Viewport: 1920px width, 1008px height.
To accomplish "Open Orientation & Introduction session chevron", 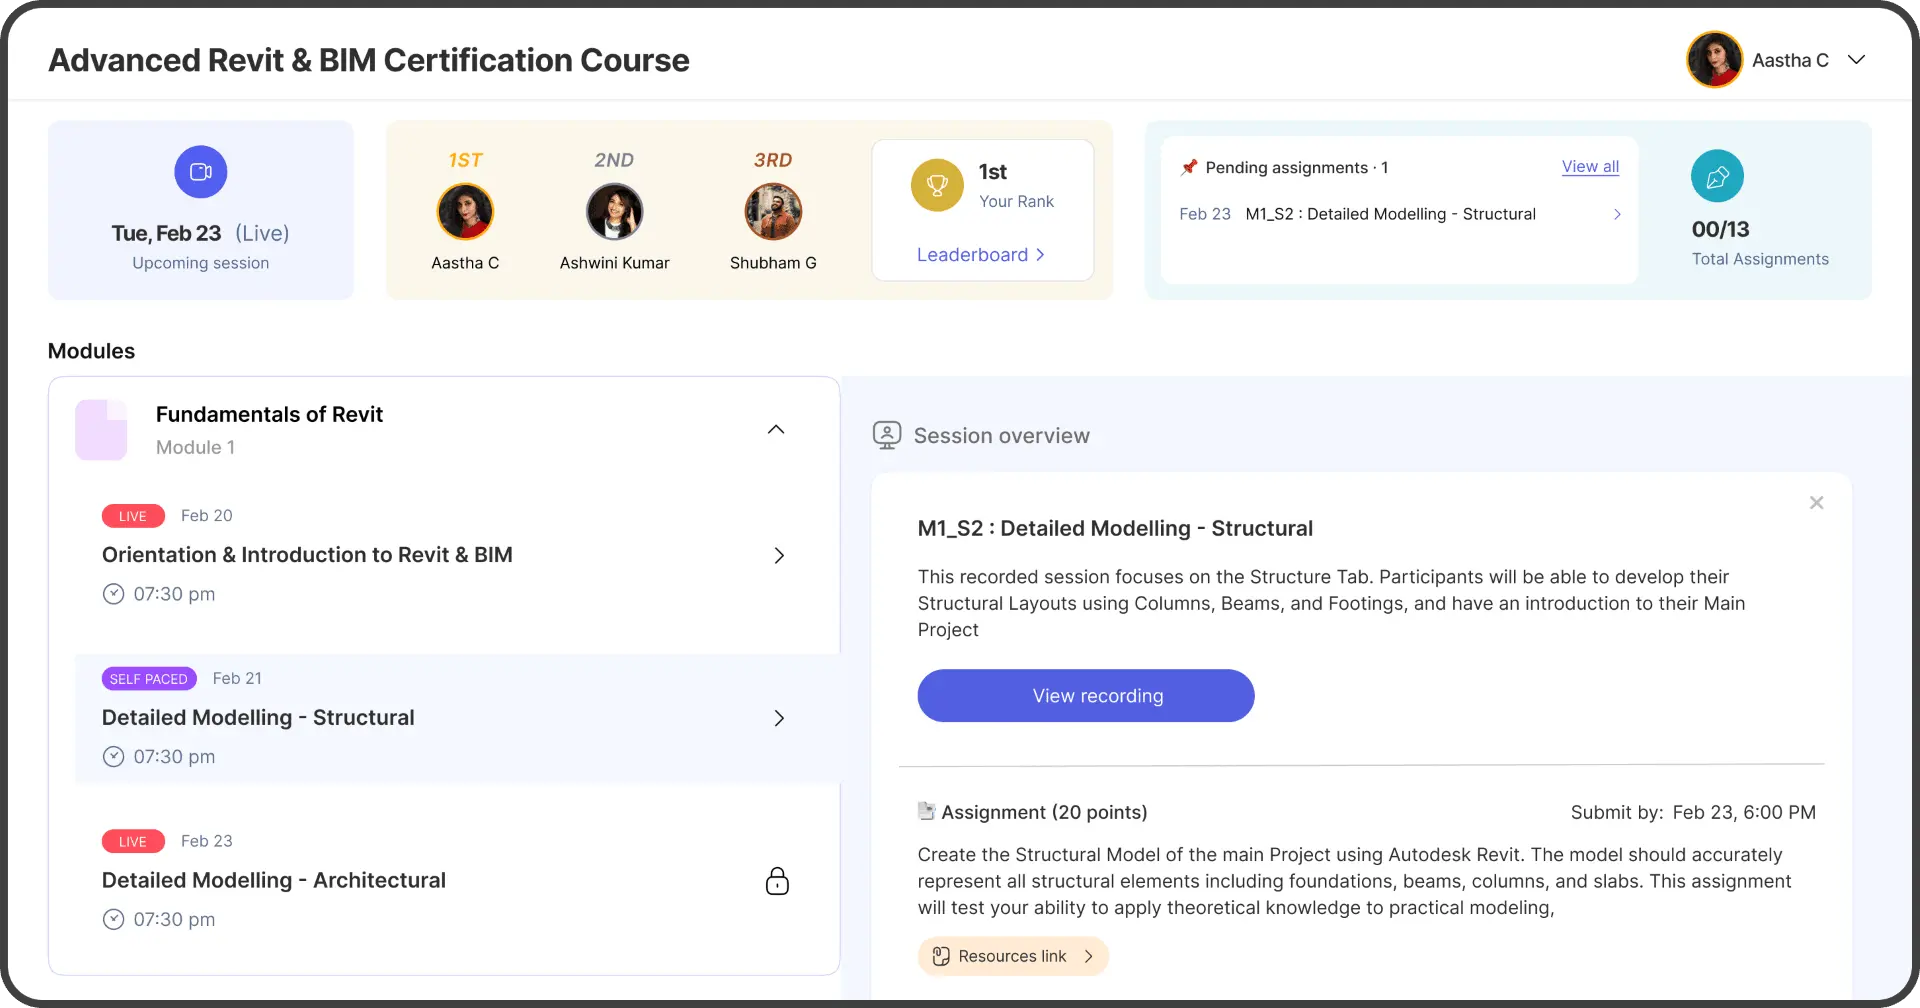I will (779, 555).
